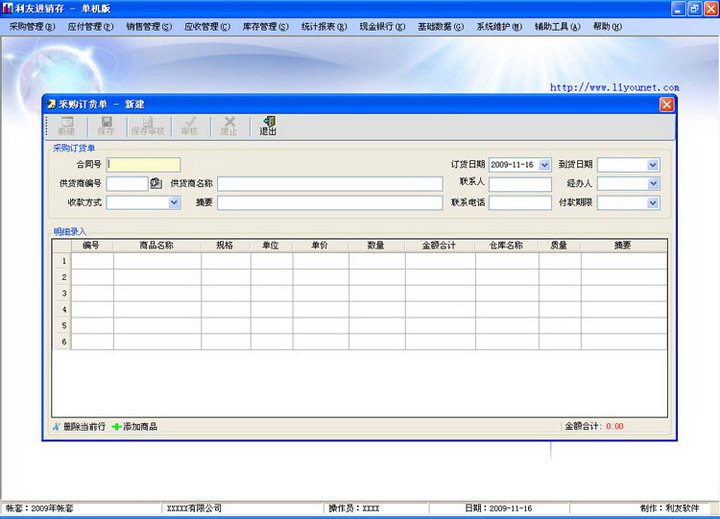This screenshot has width=720, height=519.
Task: Click the 退出 exit toolbar icon
Action: click(x=268, y=125)
